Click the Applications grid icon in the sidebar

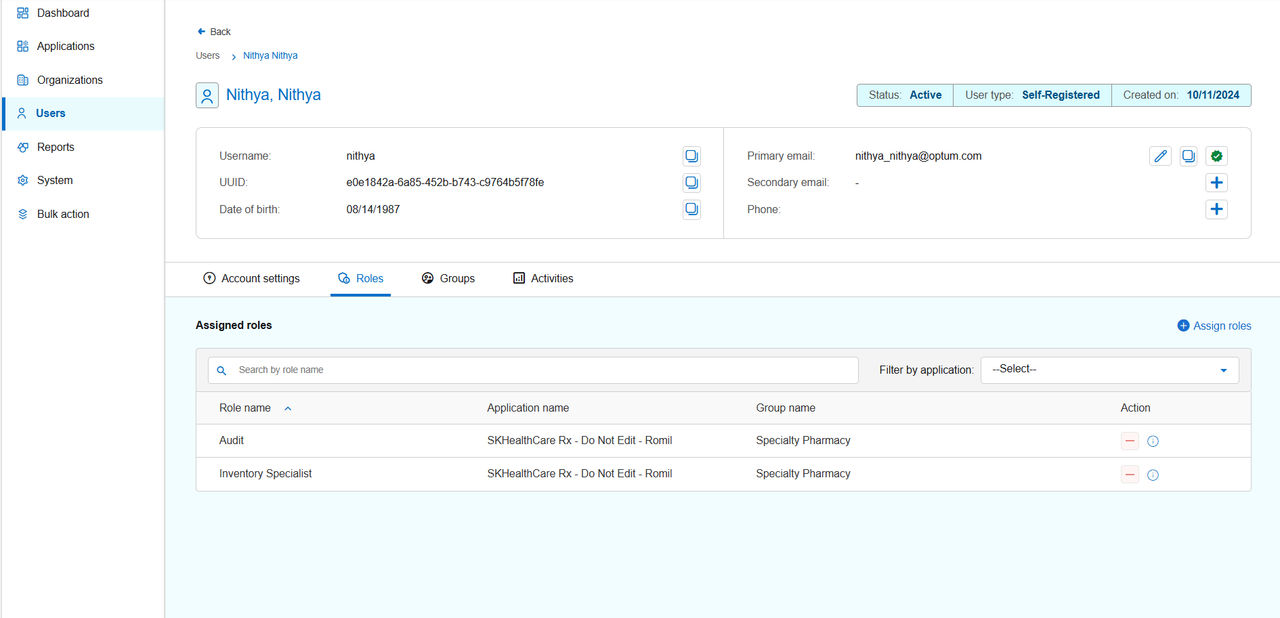(23, 46)
